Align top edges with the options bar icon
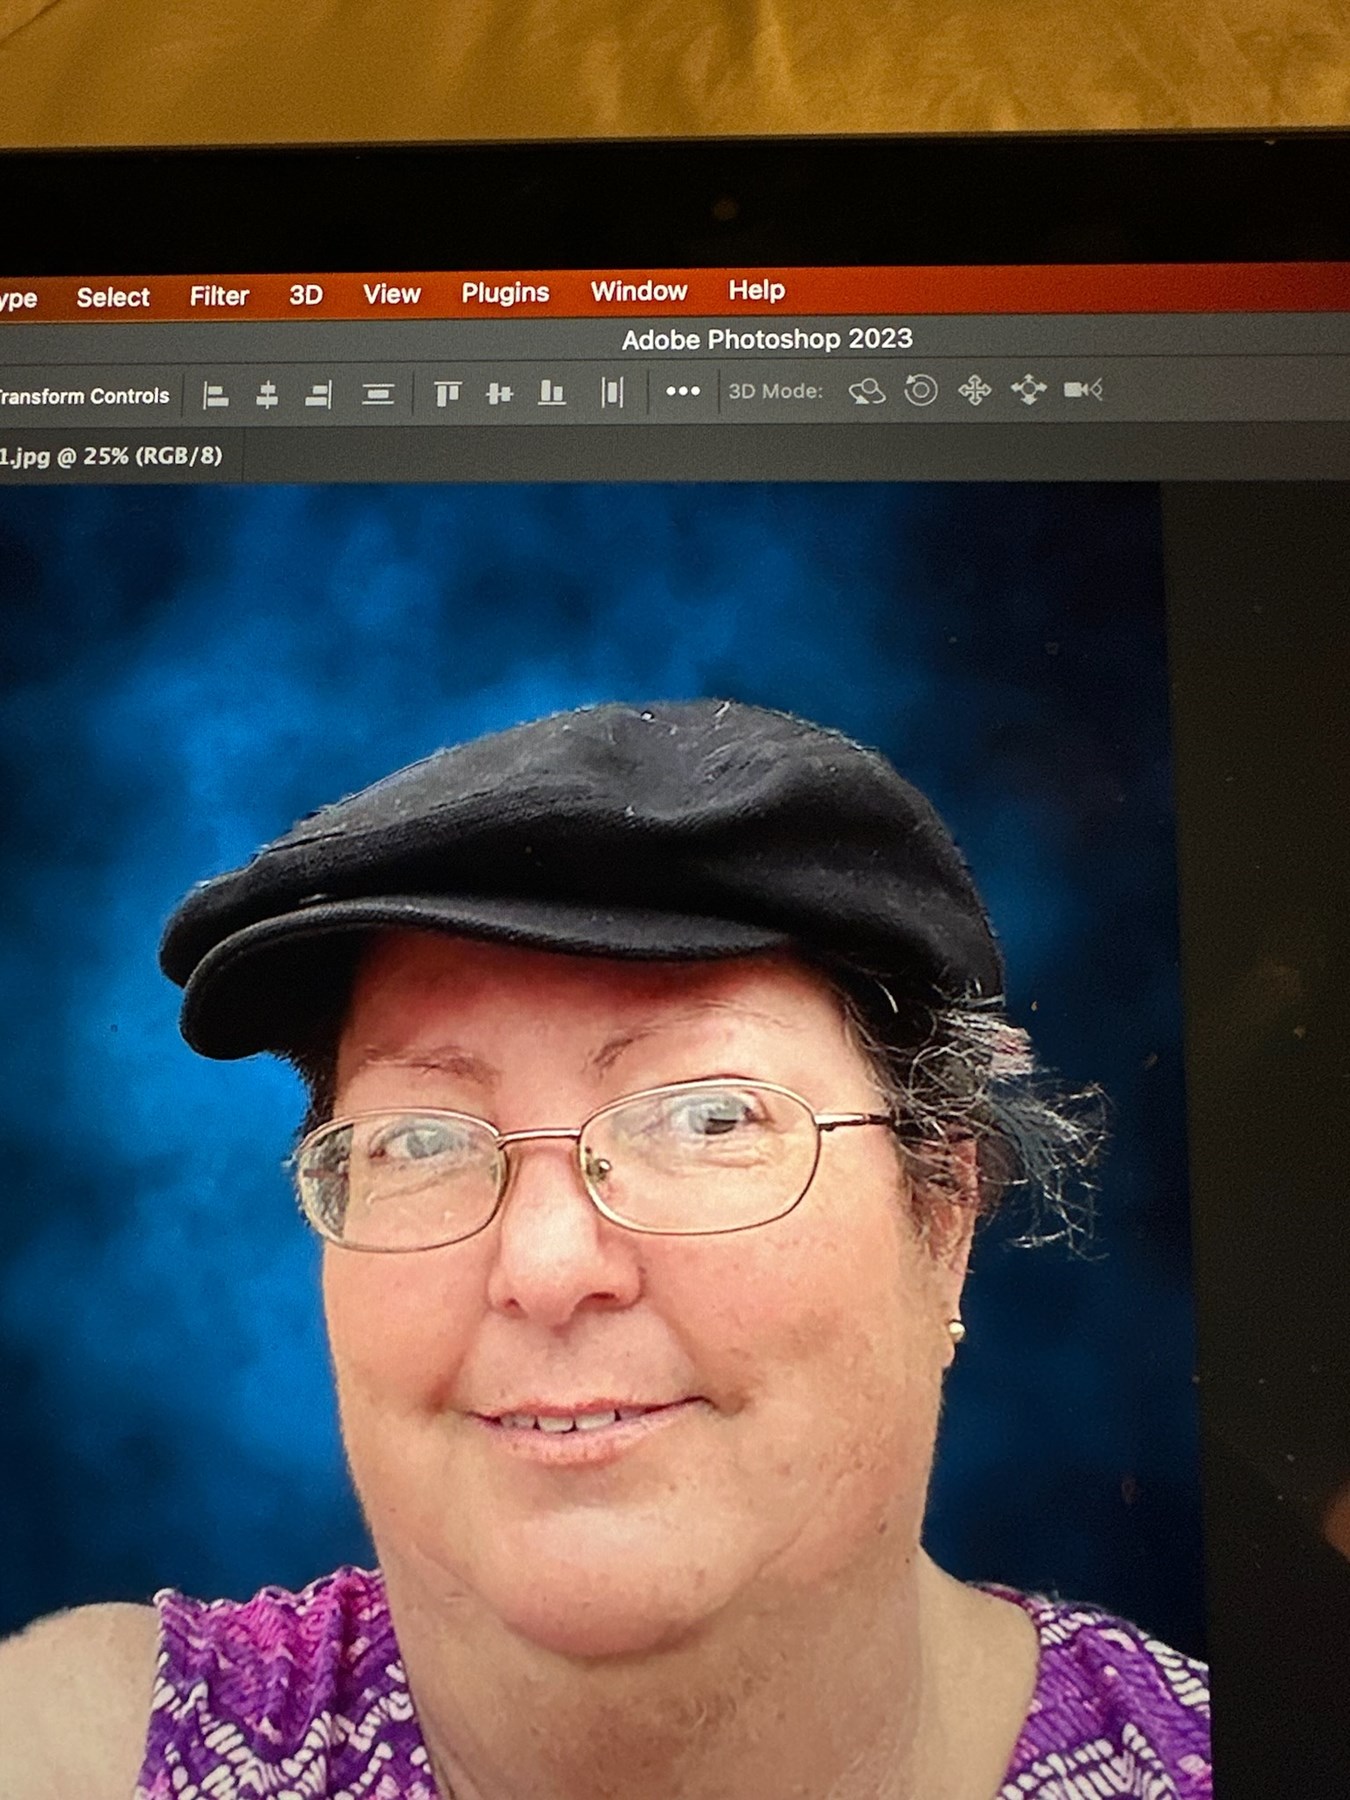This screenshot has width=1350, height=1800. click(x=447, y=393)
